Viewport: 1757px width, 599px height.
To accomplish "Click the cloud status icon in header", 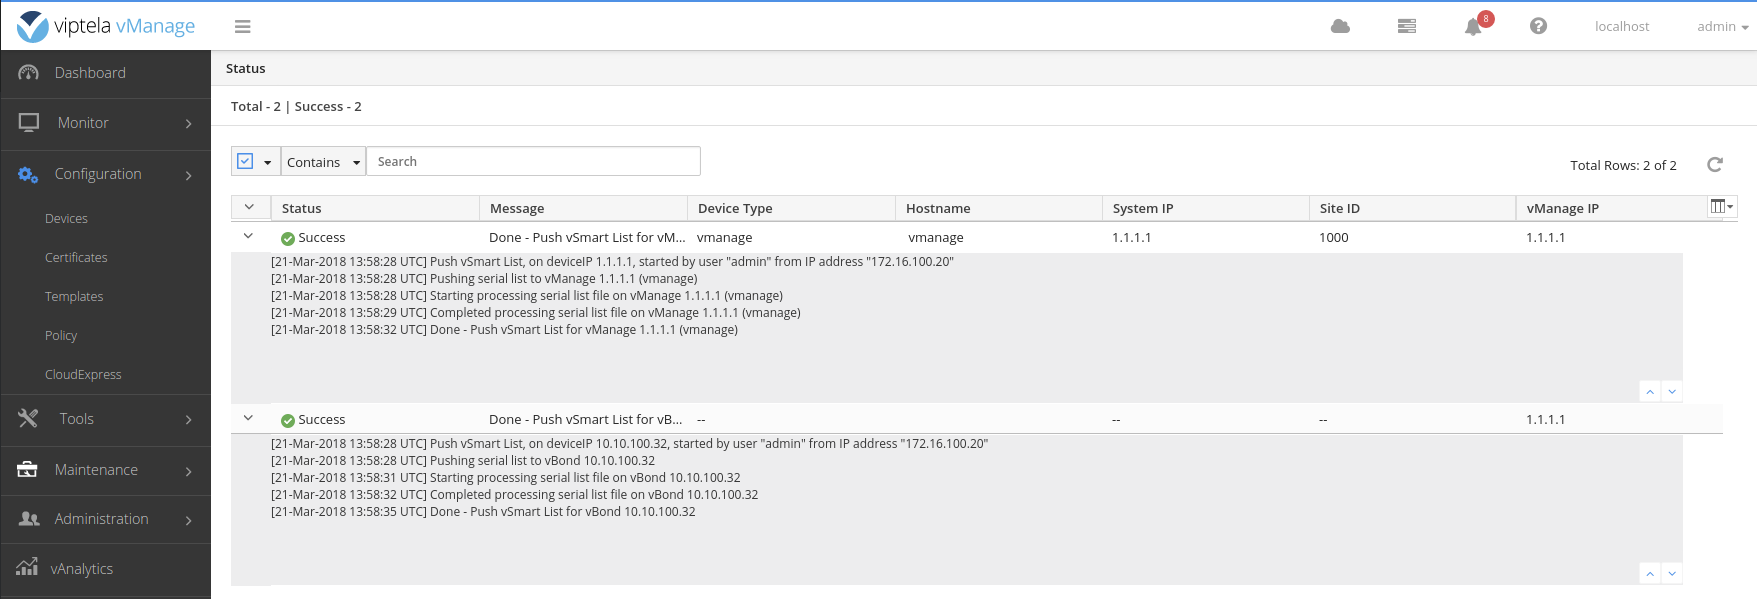I will pyautogui.click(x=1340, y=26).
